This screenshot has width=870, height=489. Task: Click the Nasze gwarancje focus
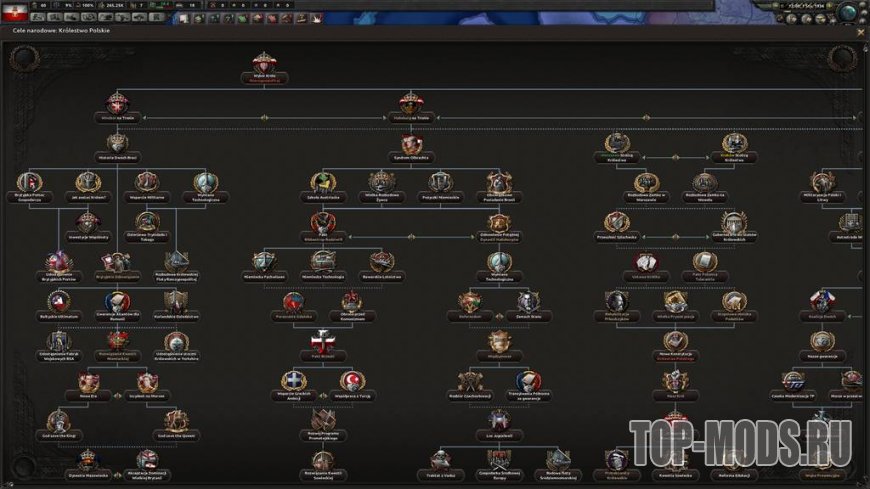(x=824, y=341)
